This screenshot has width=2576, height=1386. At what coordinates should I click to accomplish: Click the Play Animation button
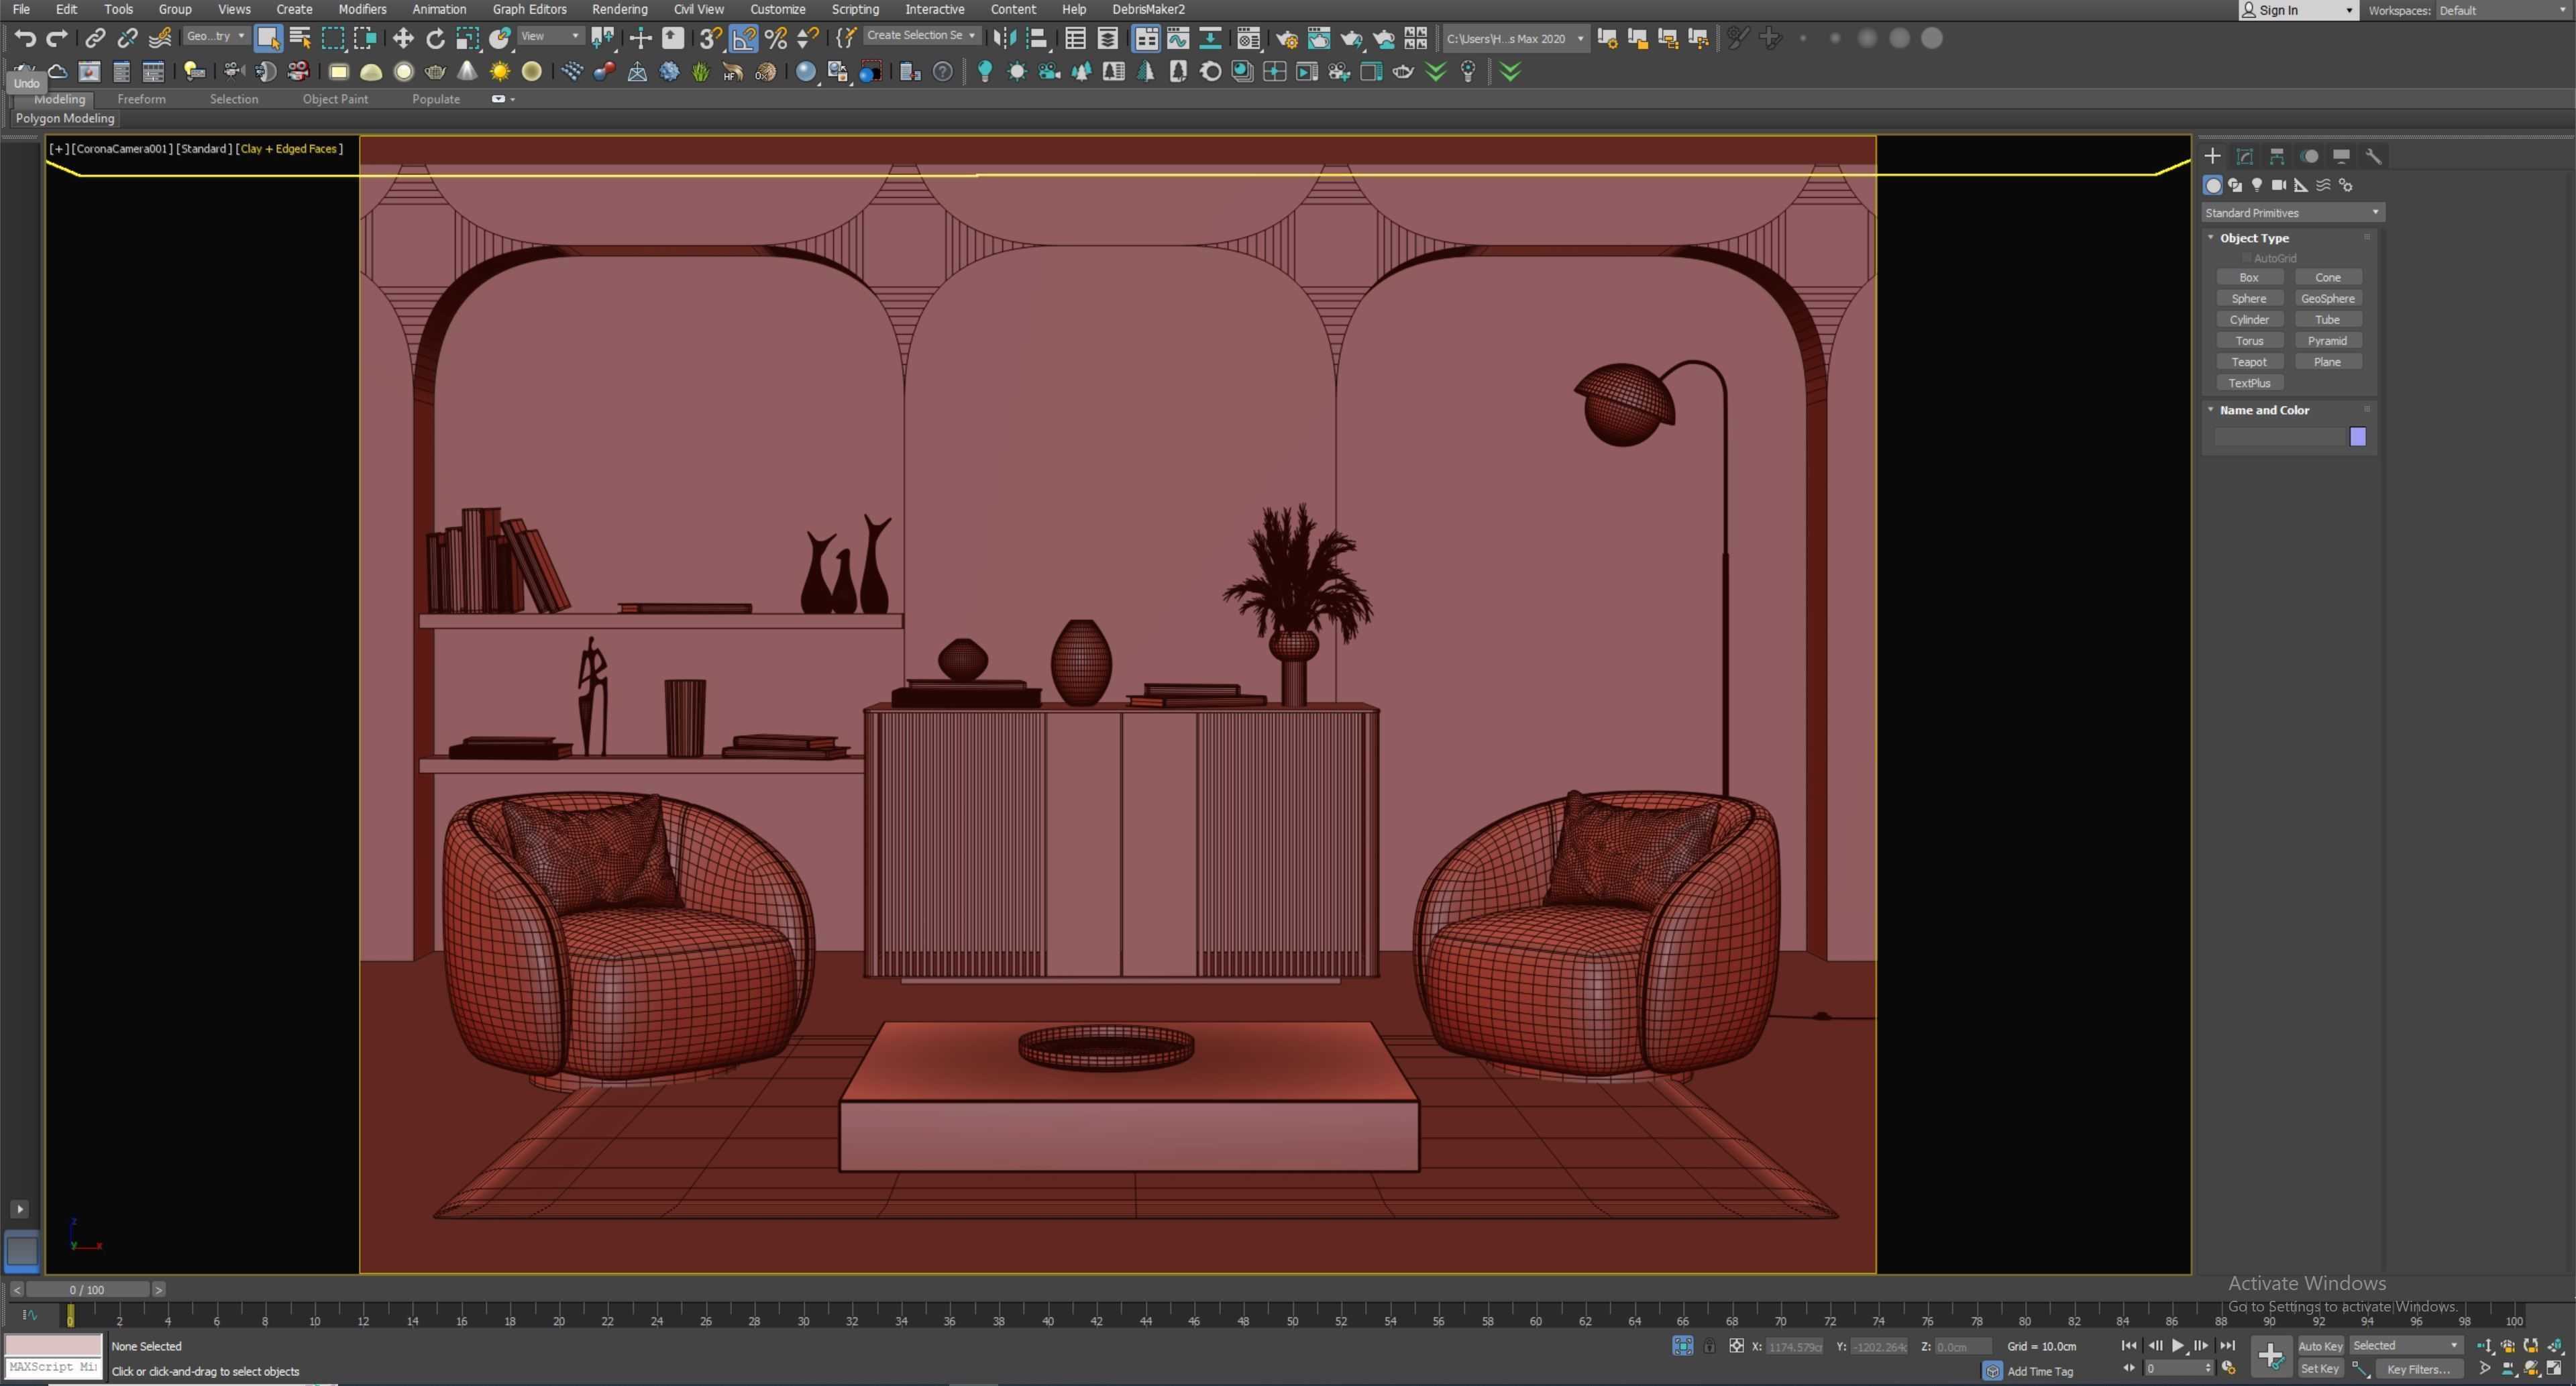point(2178,1346)
